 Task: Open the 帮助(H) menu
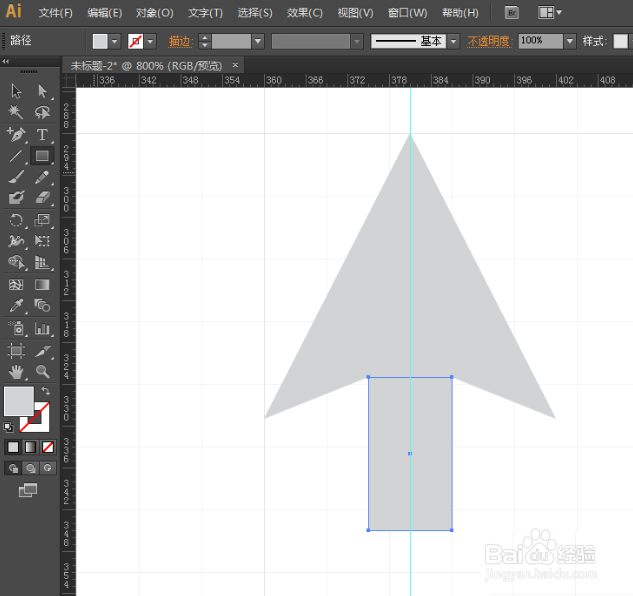pos(460,13)
